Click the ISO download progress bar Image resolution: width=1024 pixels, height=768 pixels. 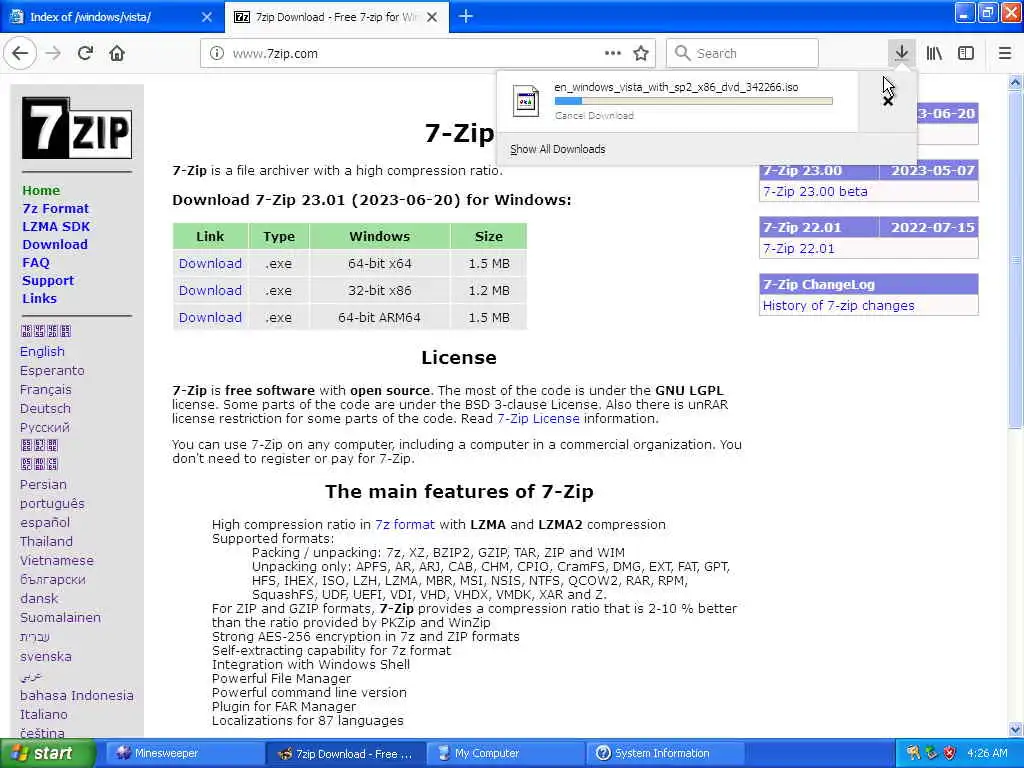(x=694, y=101)
